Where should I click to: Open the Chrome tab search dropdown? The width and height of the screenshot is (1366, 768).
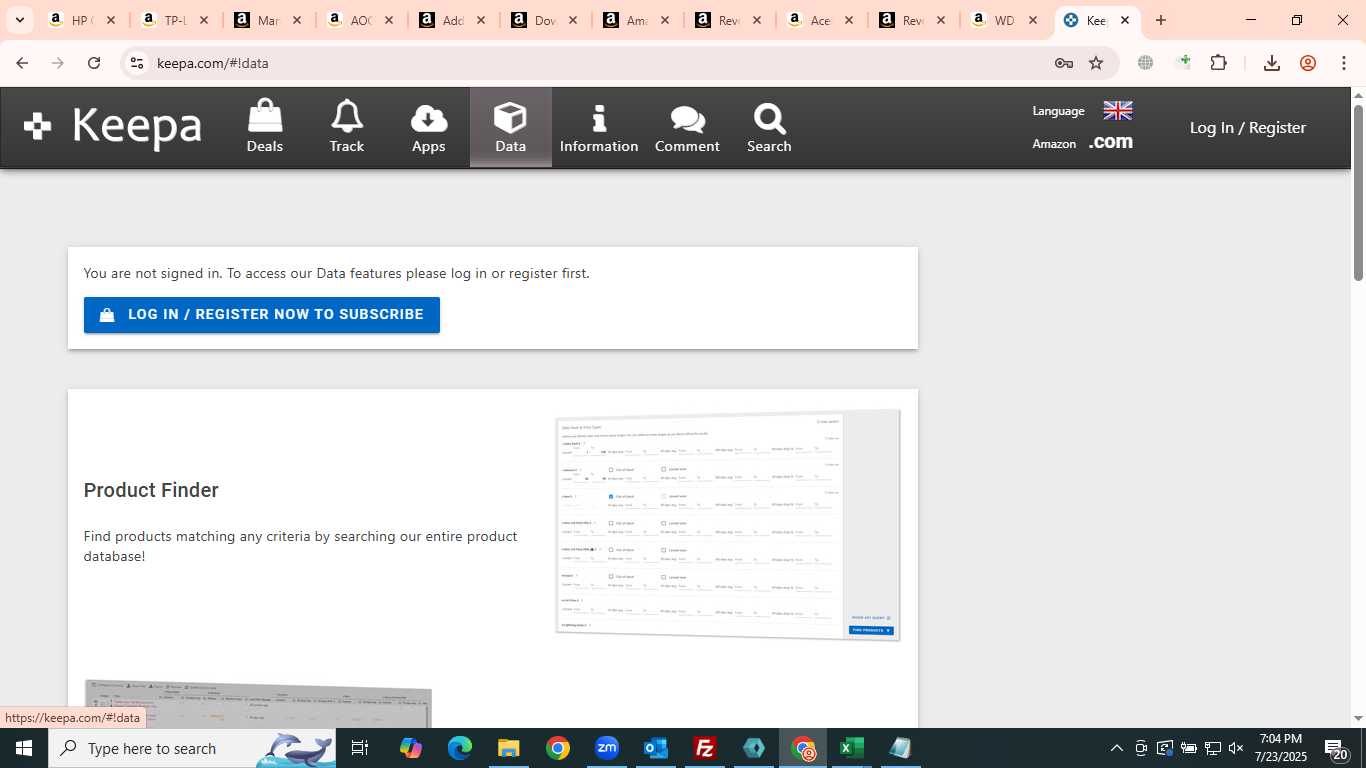pyautogui.click(x=19, y=20)
